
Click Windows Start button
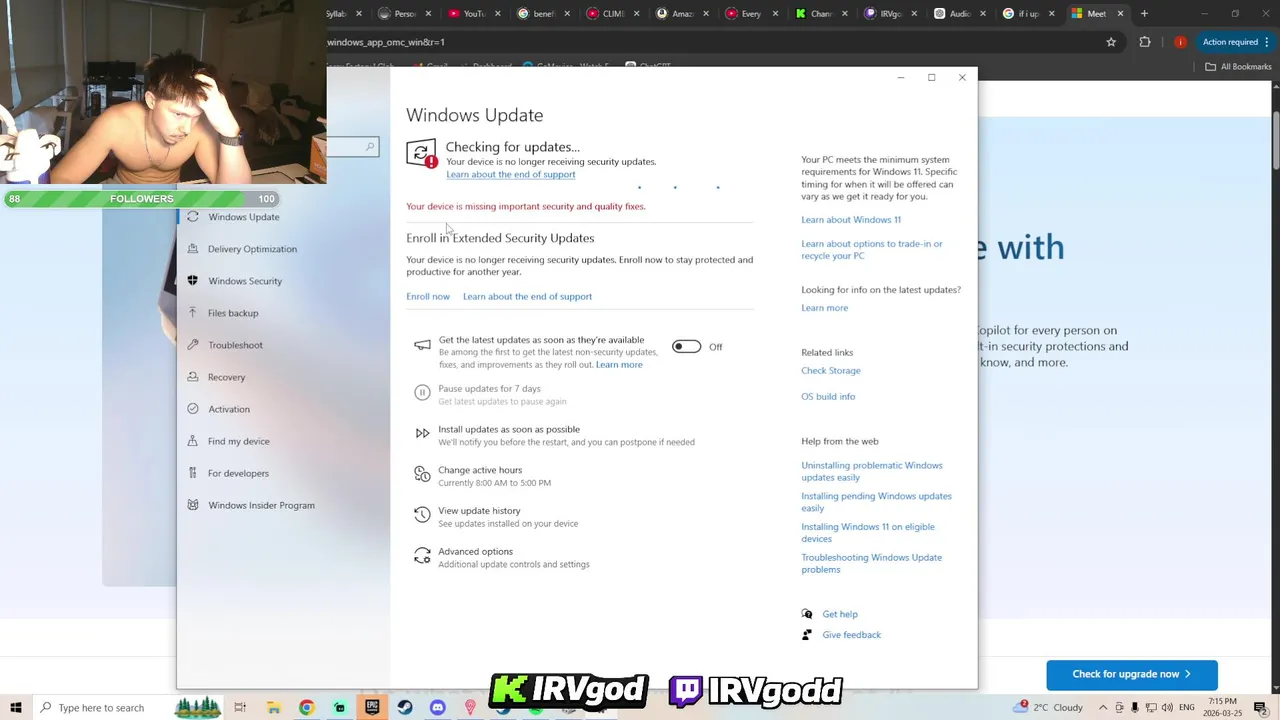tap(15, 708)
